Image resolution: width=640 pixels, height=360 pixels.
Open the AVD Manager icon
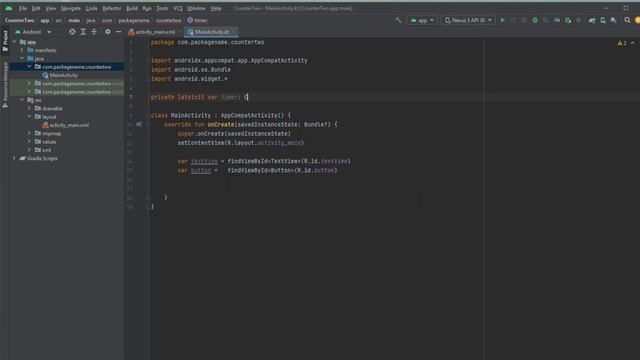pos(603,20)
